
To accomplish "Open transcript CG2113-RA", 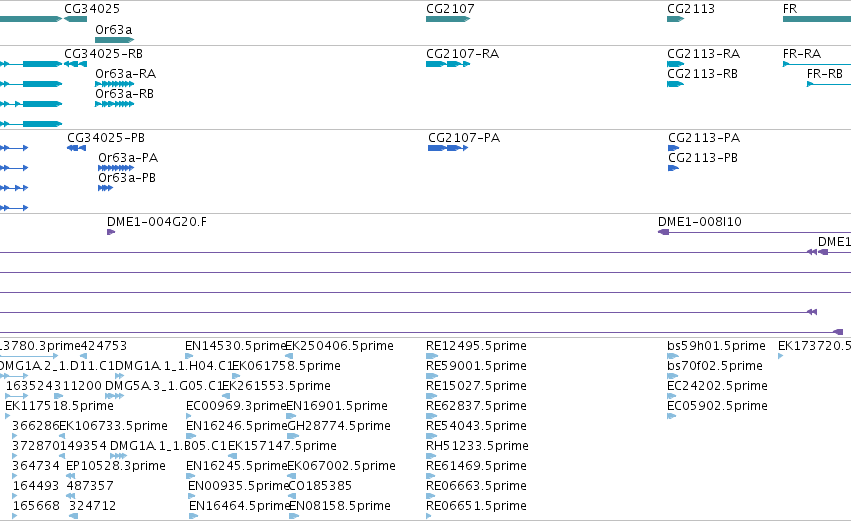I will point(703,54).
